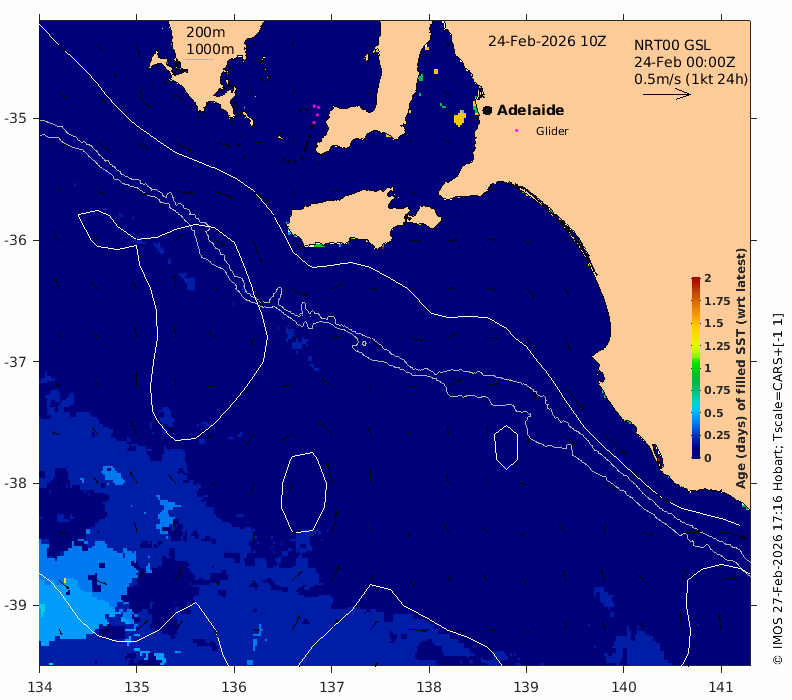The image size is (792, 700).
Task: Click the colorbar value 1.5 label
Action: pyautogui.click(x=714, y=323)
